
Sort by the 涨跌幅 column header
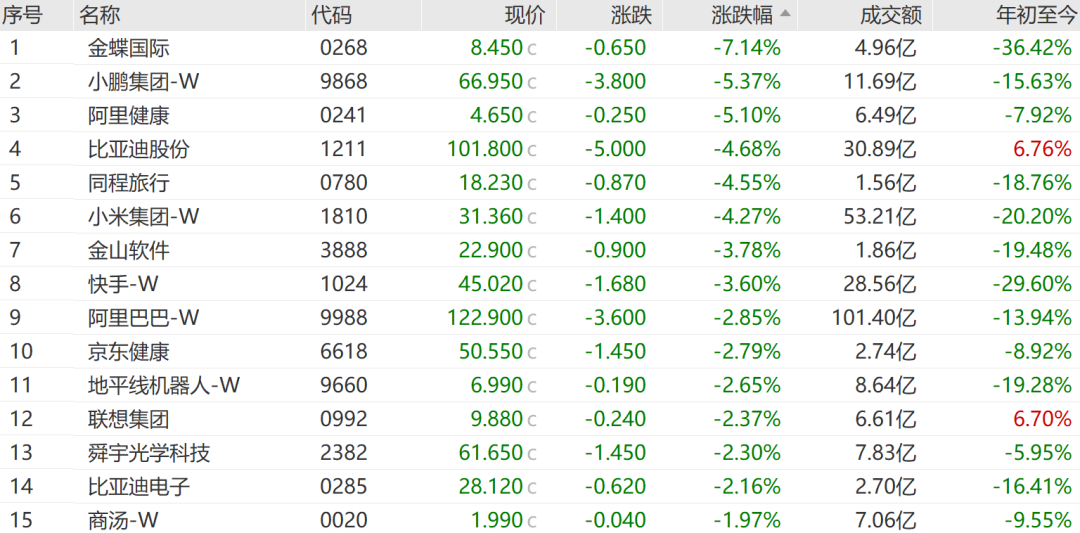742,15
